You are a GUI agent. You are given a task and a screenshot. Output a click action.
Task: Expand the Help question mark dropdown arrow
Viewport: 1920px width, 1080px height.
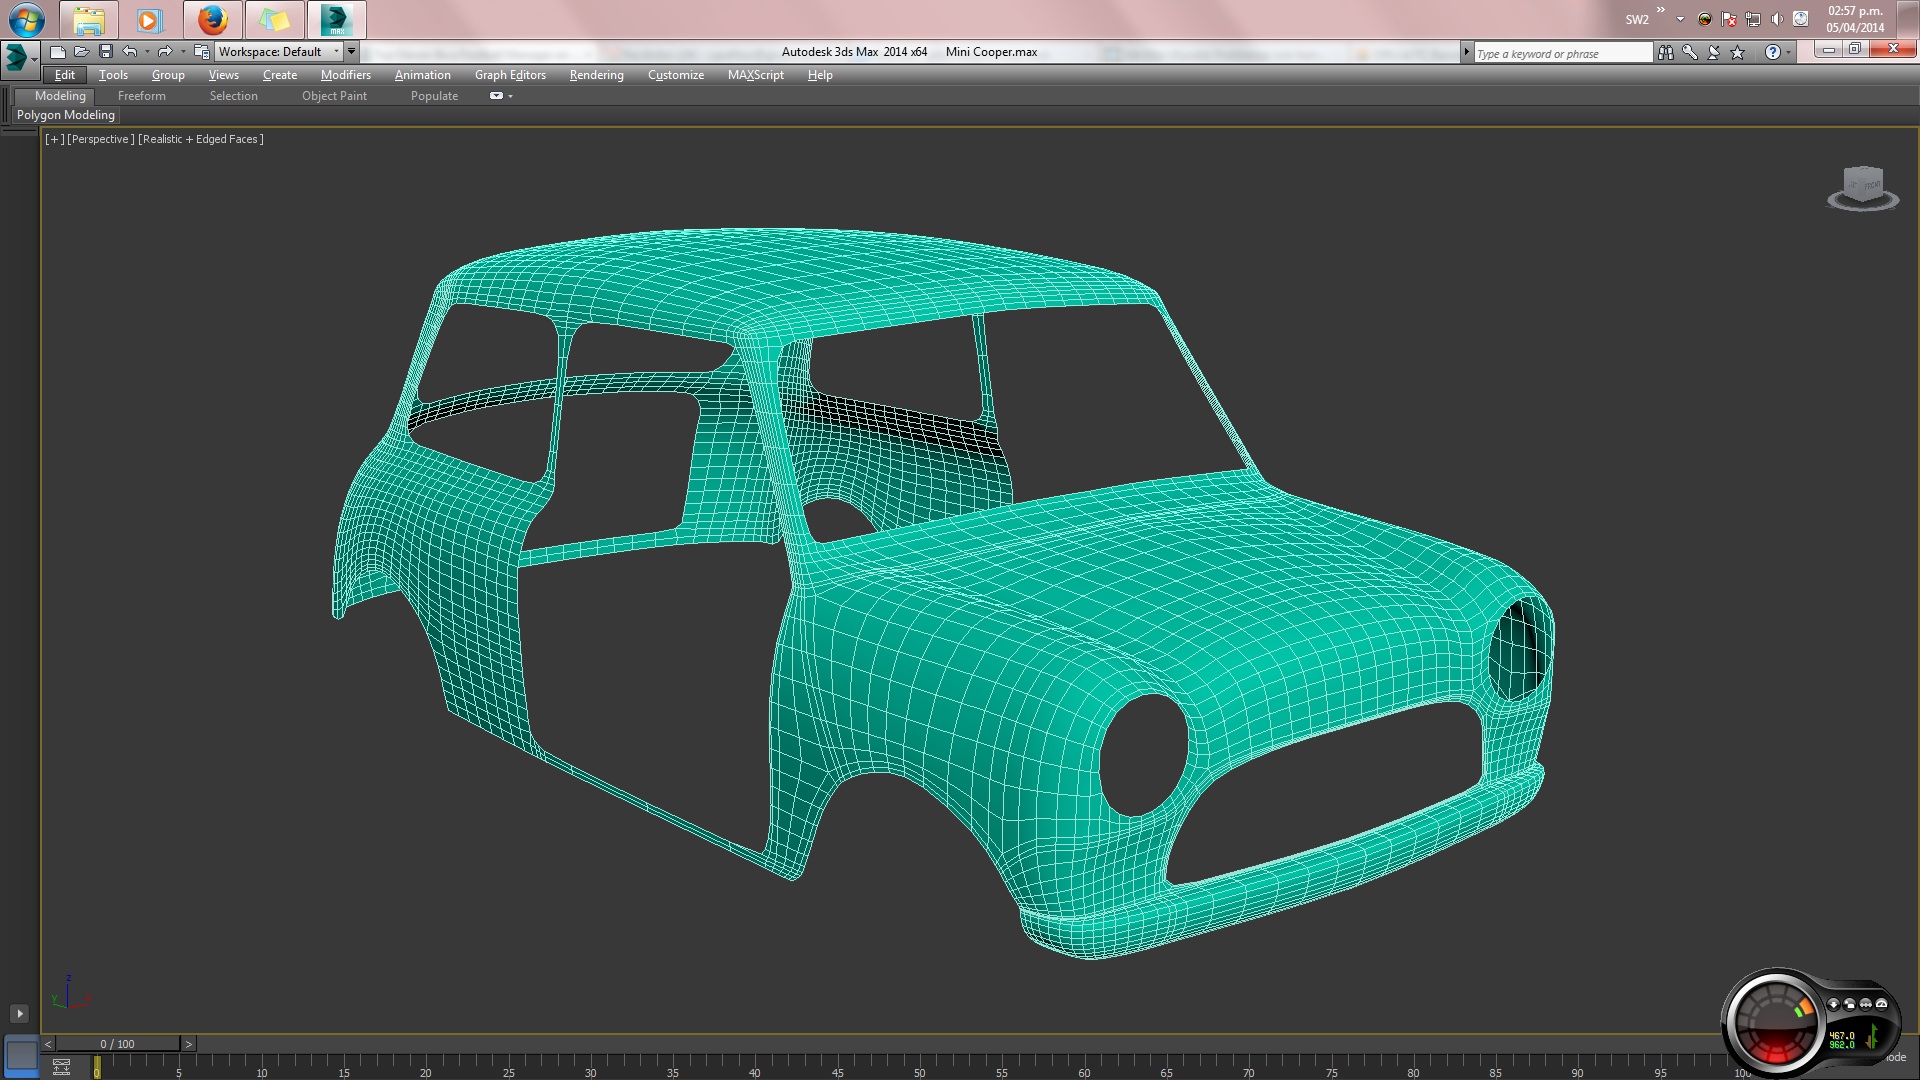tap(1789, 53)
